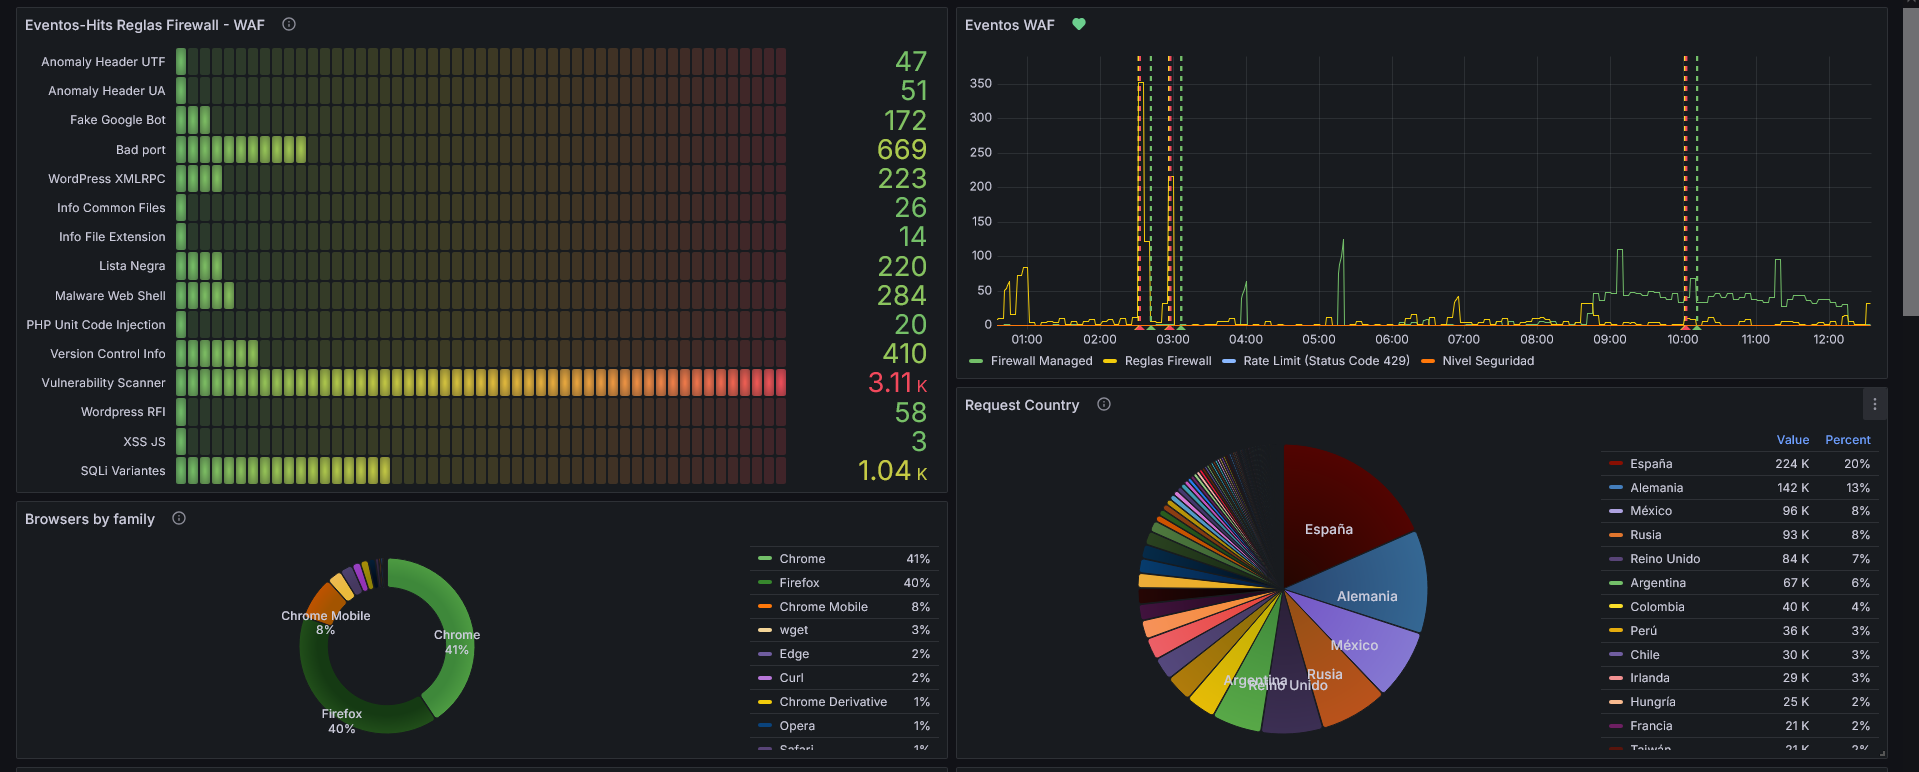Toggle Rate Limit (Status Code 429) series label
This screenshot has width=1919, height=772.
pos(1326,361)
